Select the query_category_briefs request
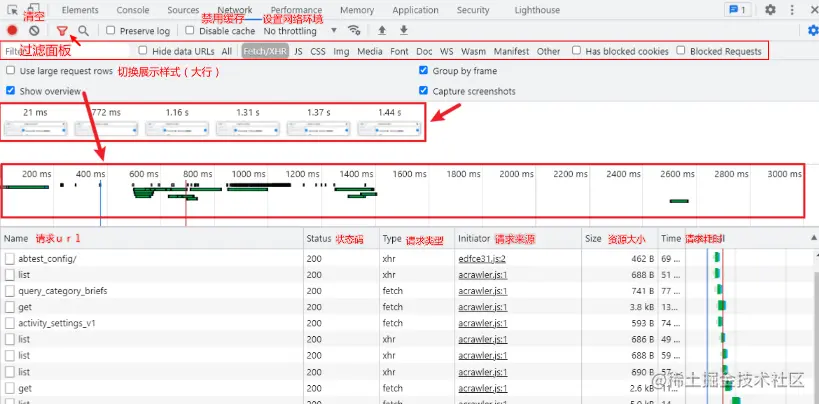819x404 pixels. [63, 291]
